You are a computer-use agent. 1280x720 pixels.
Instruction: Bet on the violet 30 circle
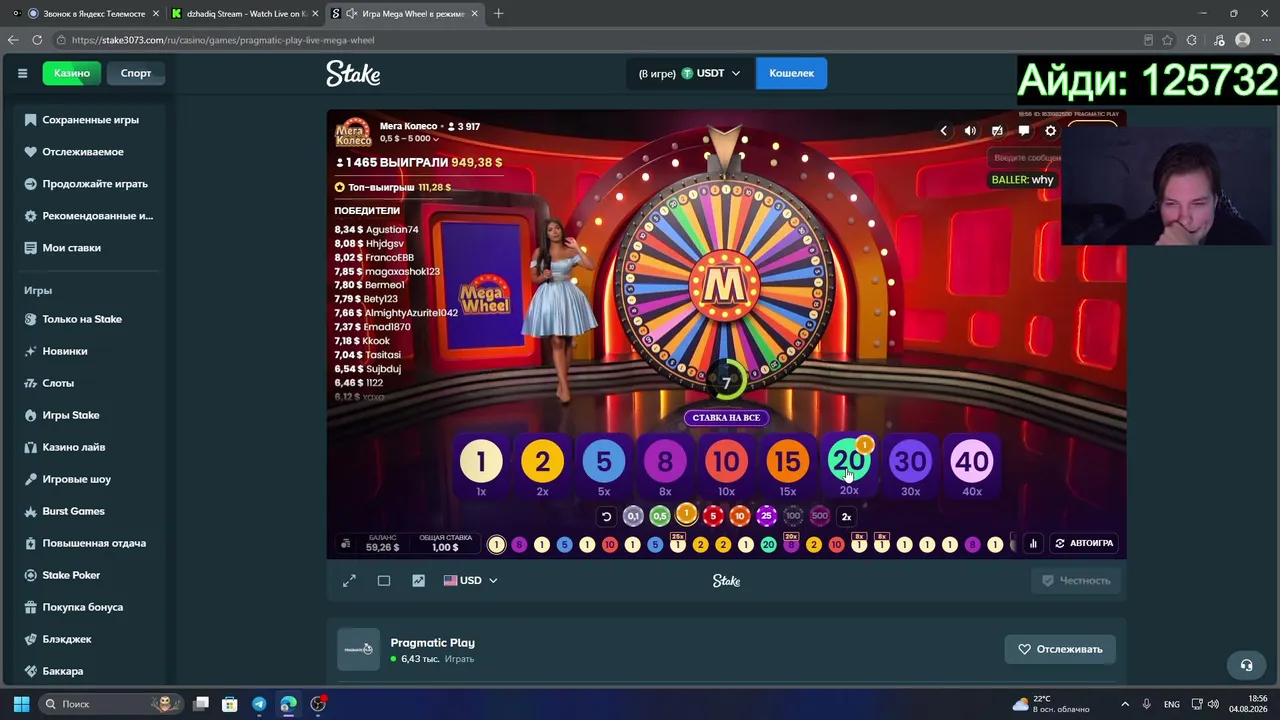(910, 461)
